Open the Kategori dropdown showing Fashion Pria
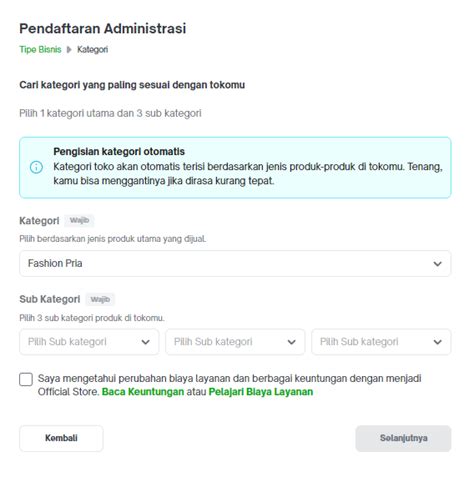 [x=235, y=264]
